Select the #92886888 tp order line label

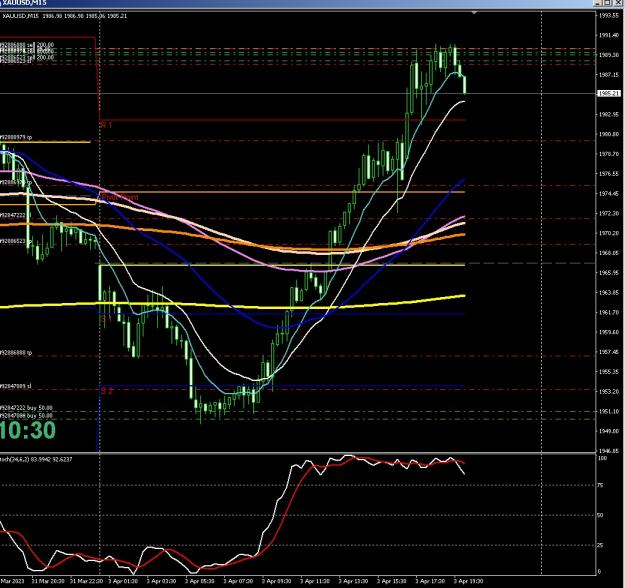[x=16, y=353]
